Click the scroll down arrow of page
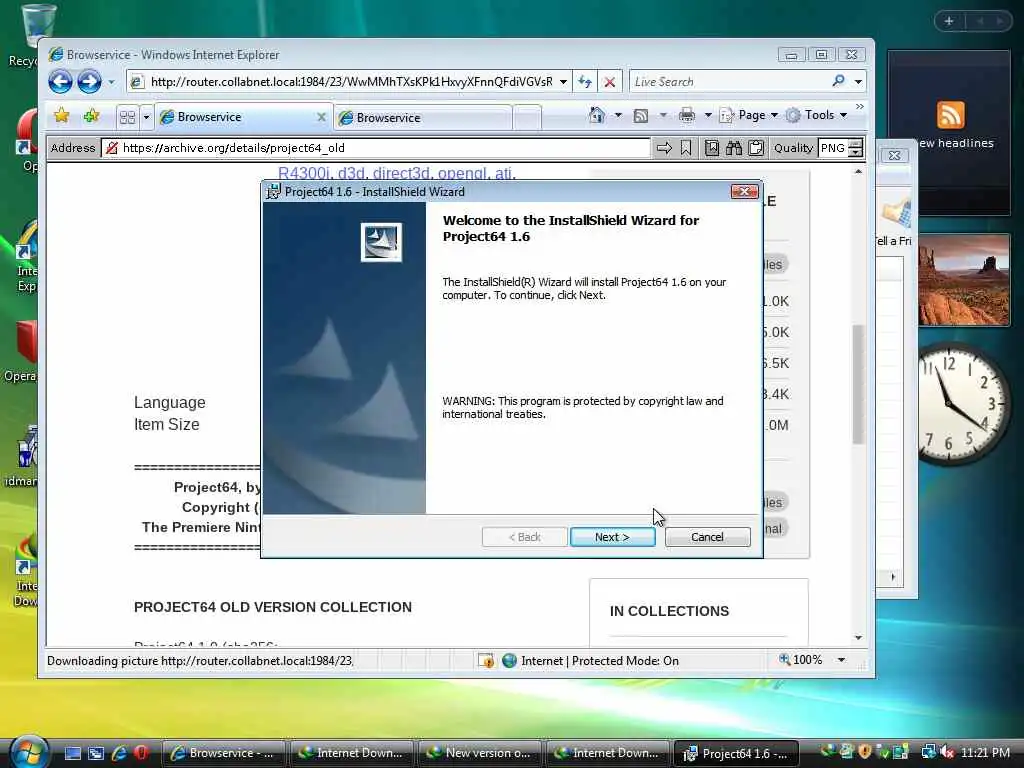This screenshot has width=1024, height=768. [x=858, y=637]
